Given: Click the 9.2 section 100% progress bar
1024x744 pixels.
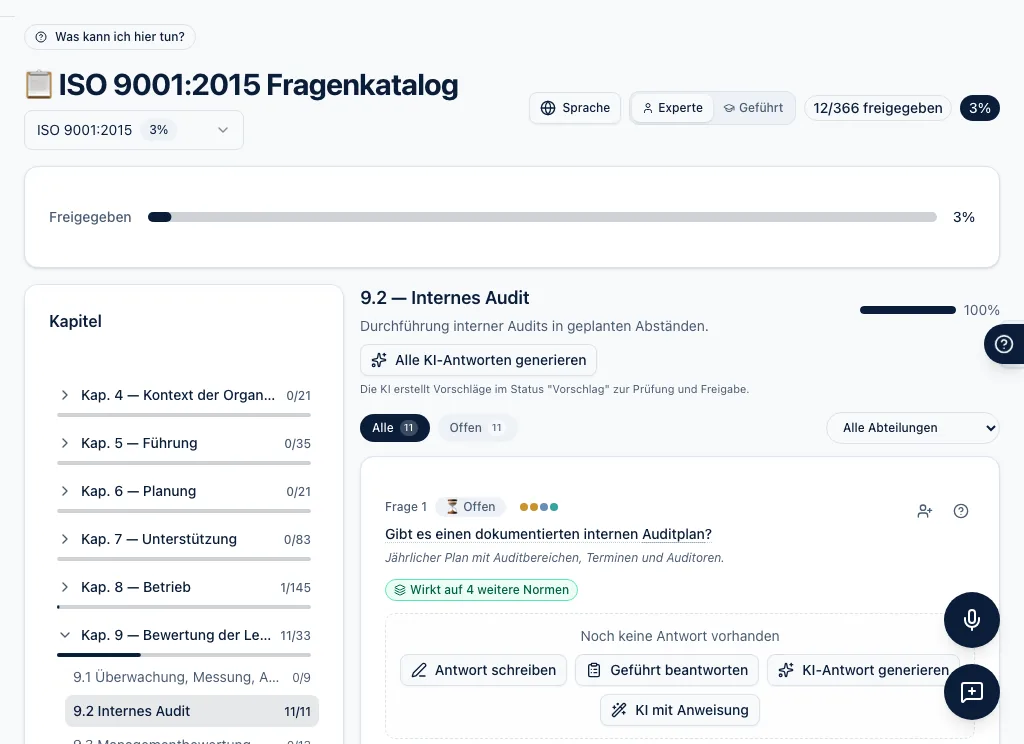Looking at the screenshot, I should click(x=908, y=310).
